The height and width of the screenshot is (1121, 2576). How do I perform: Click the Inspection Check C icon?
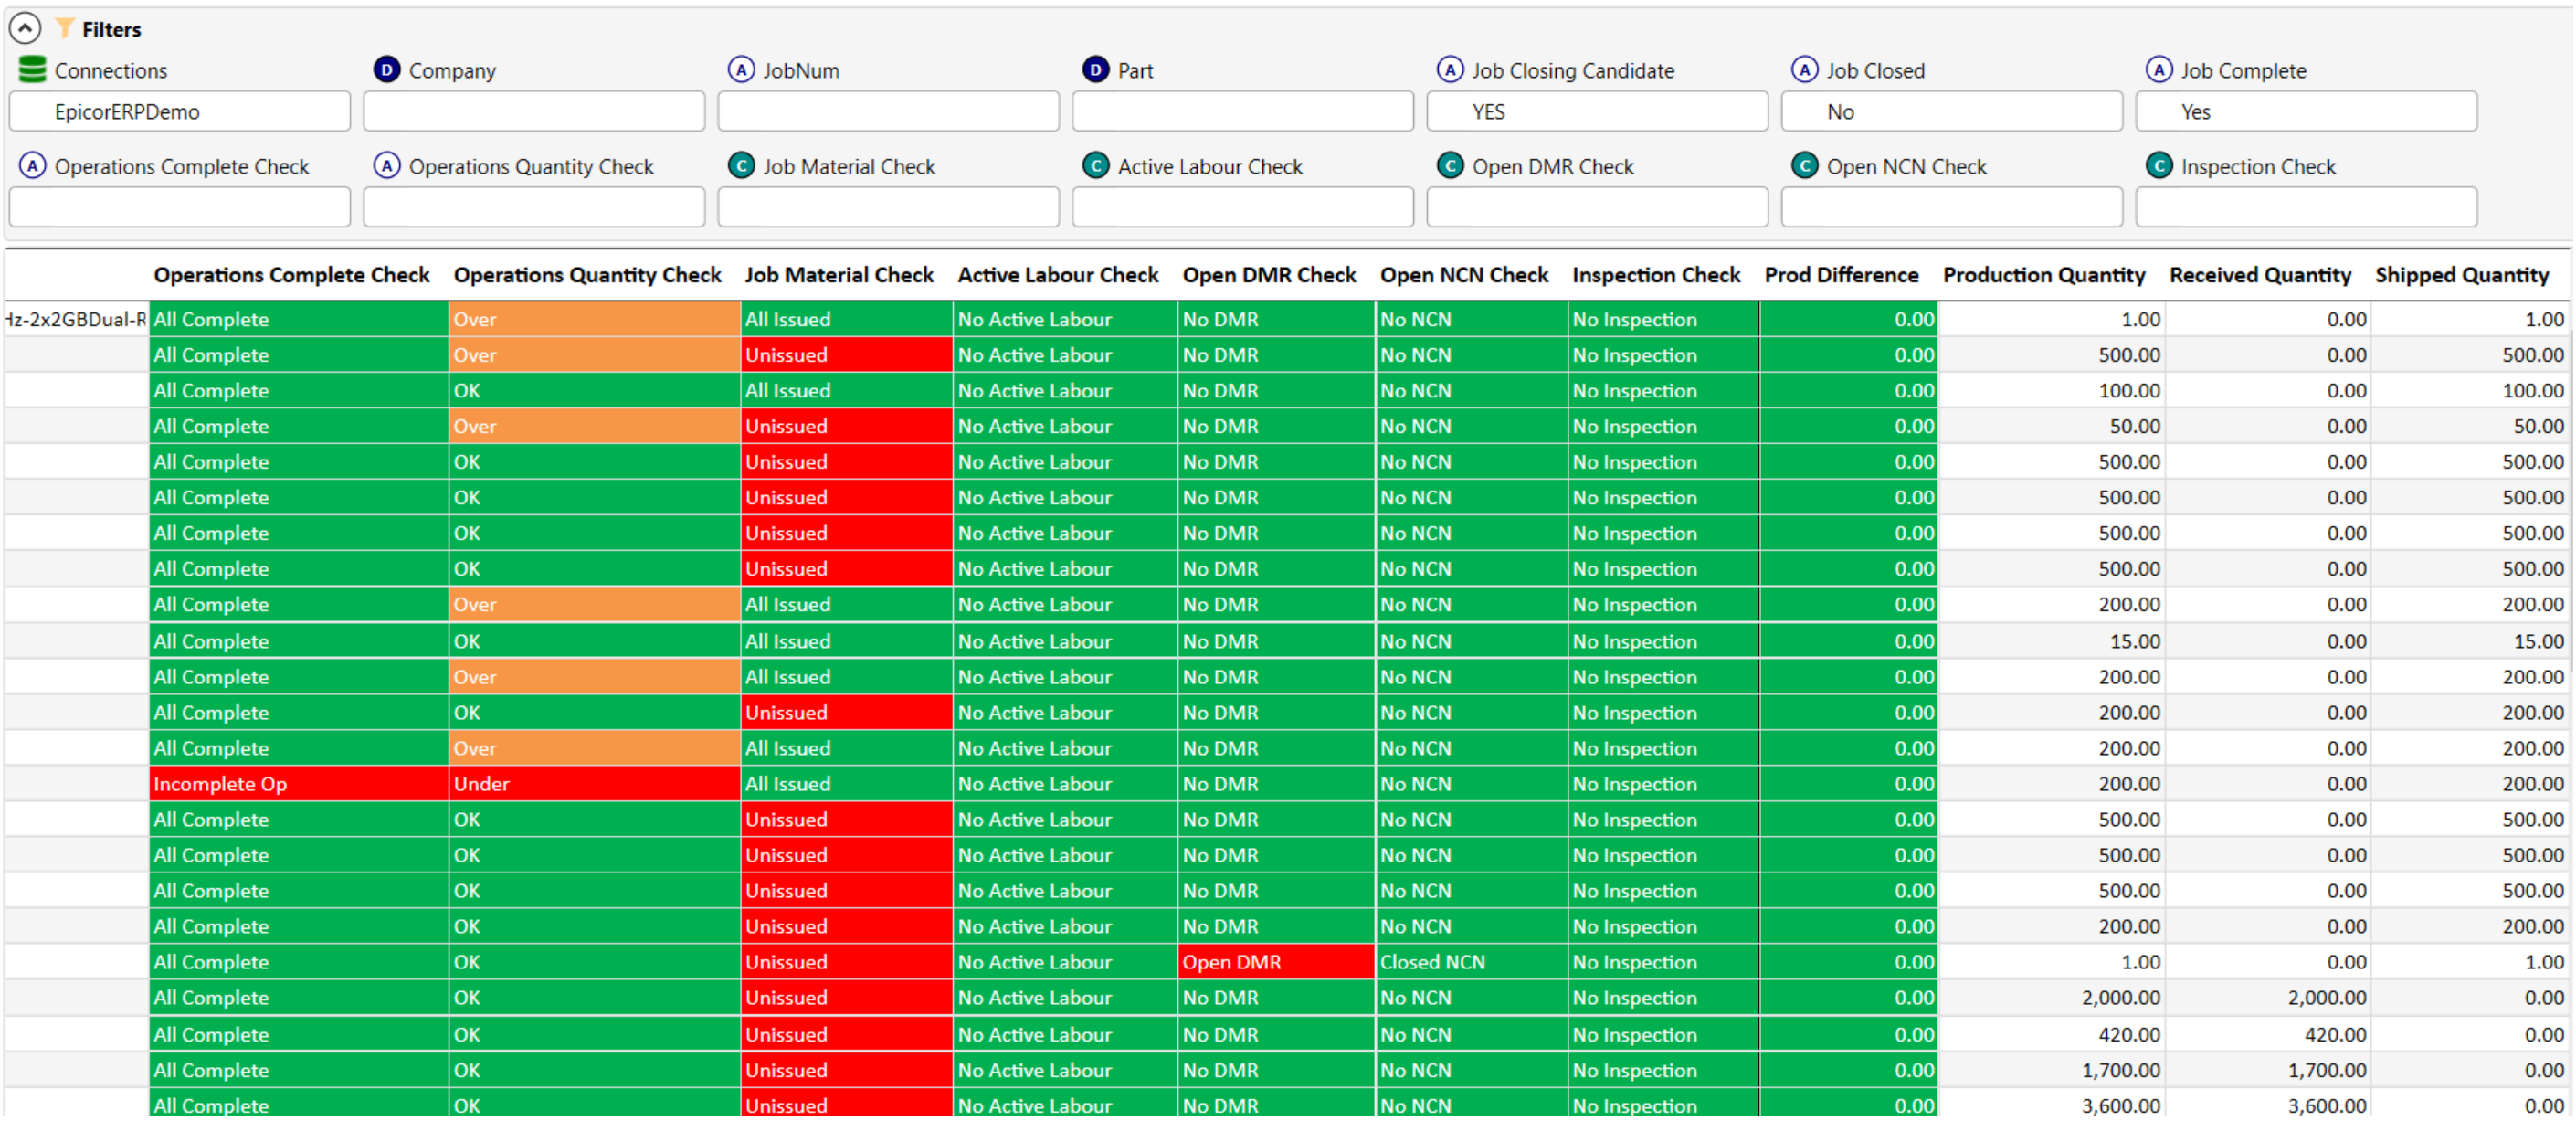[2159, 165]
